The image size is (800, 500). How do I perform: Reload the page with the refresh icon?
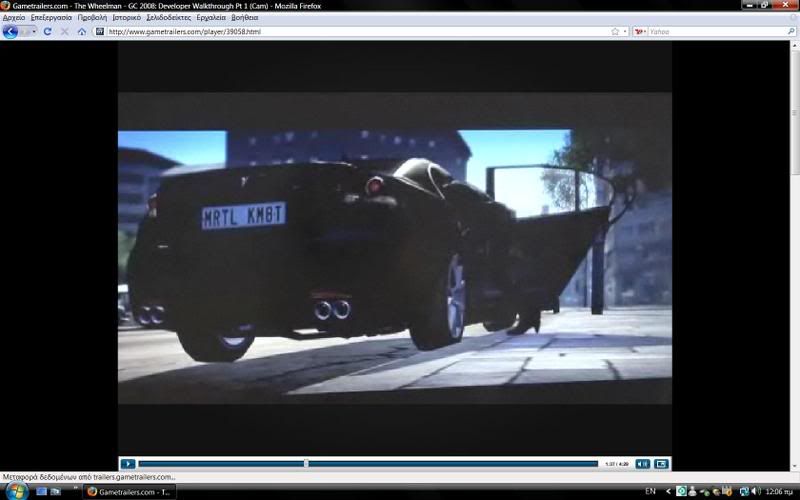47,32
